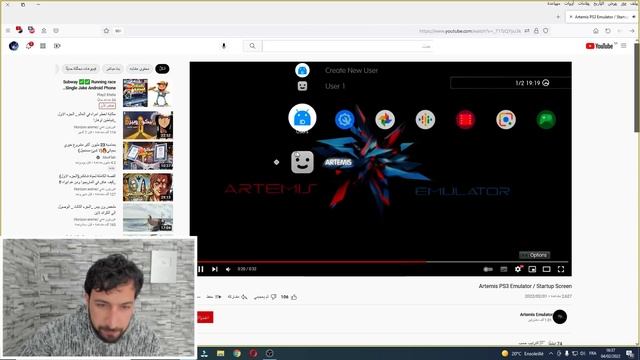
Task: Close the Artemis PS3 Emulator tab
Action: pyautogui.click(x=571, y=17)
